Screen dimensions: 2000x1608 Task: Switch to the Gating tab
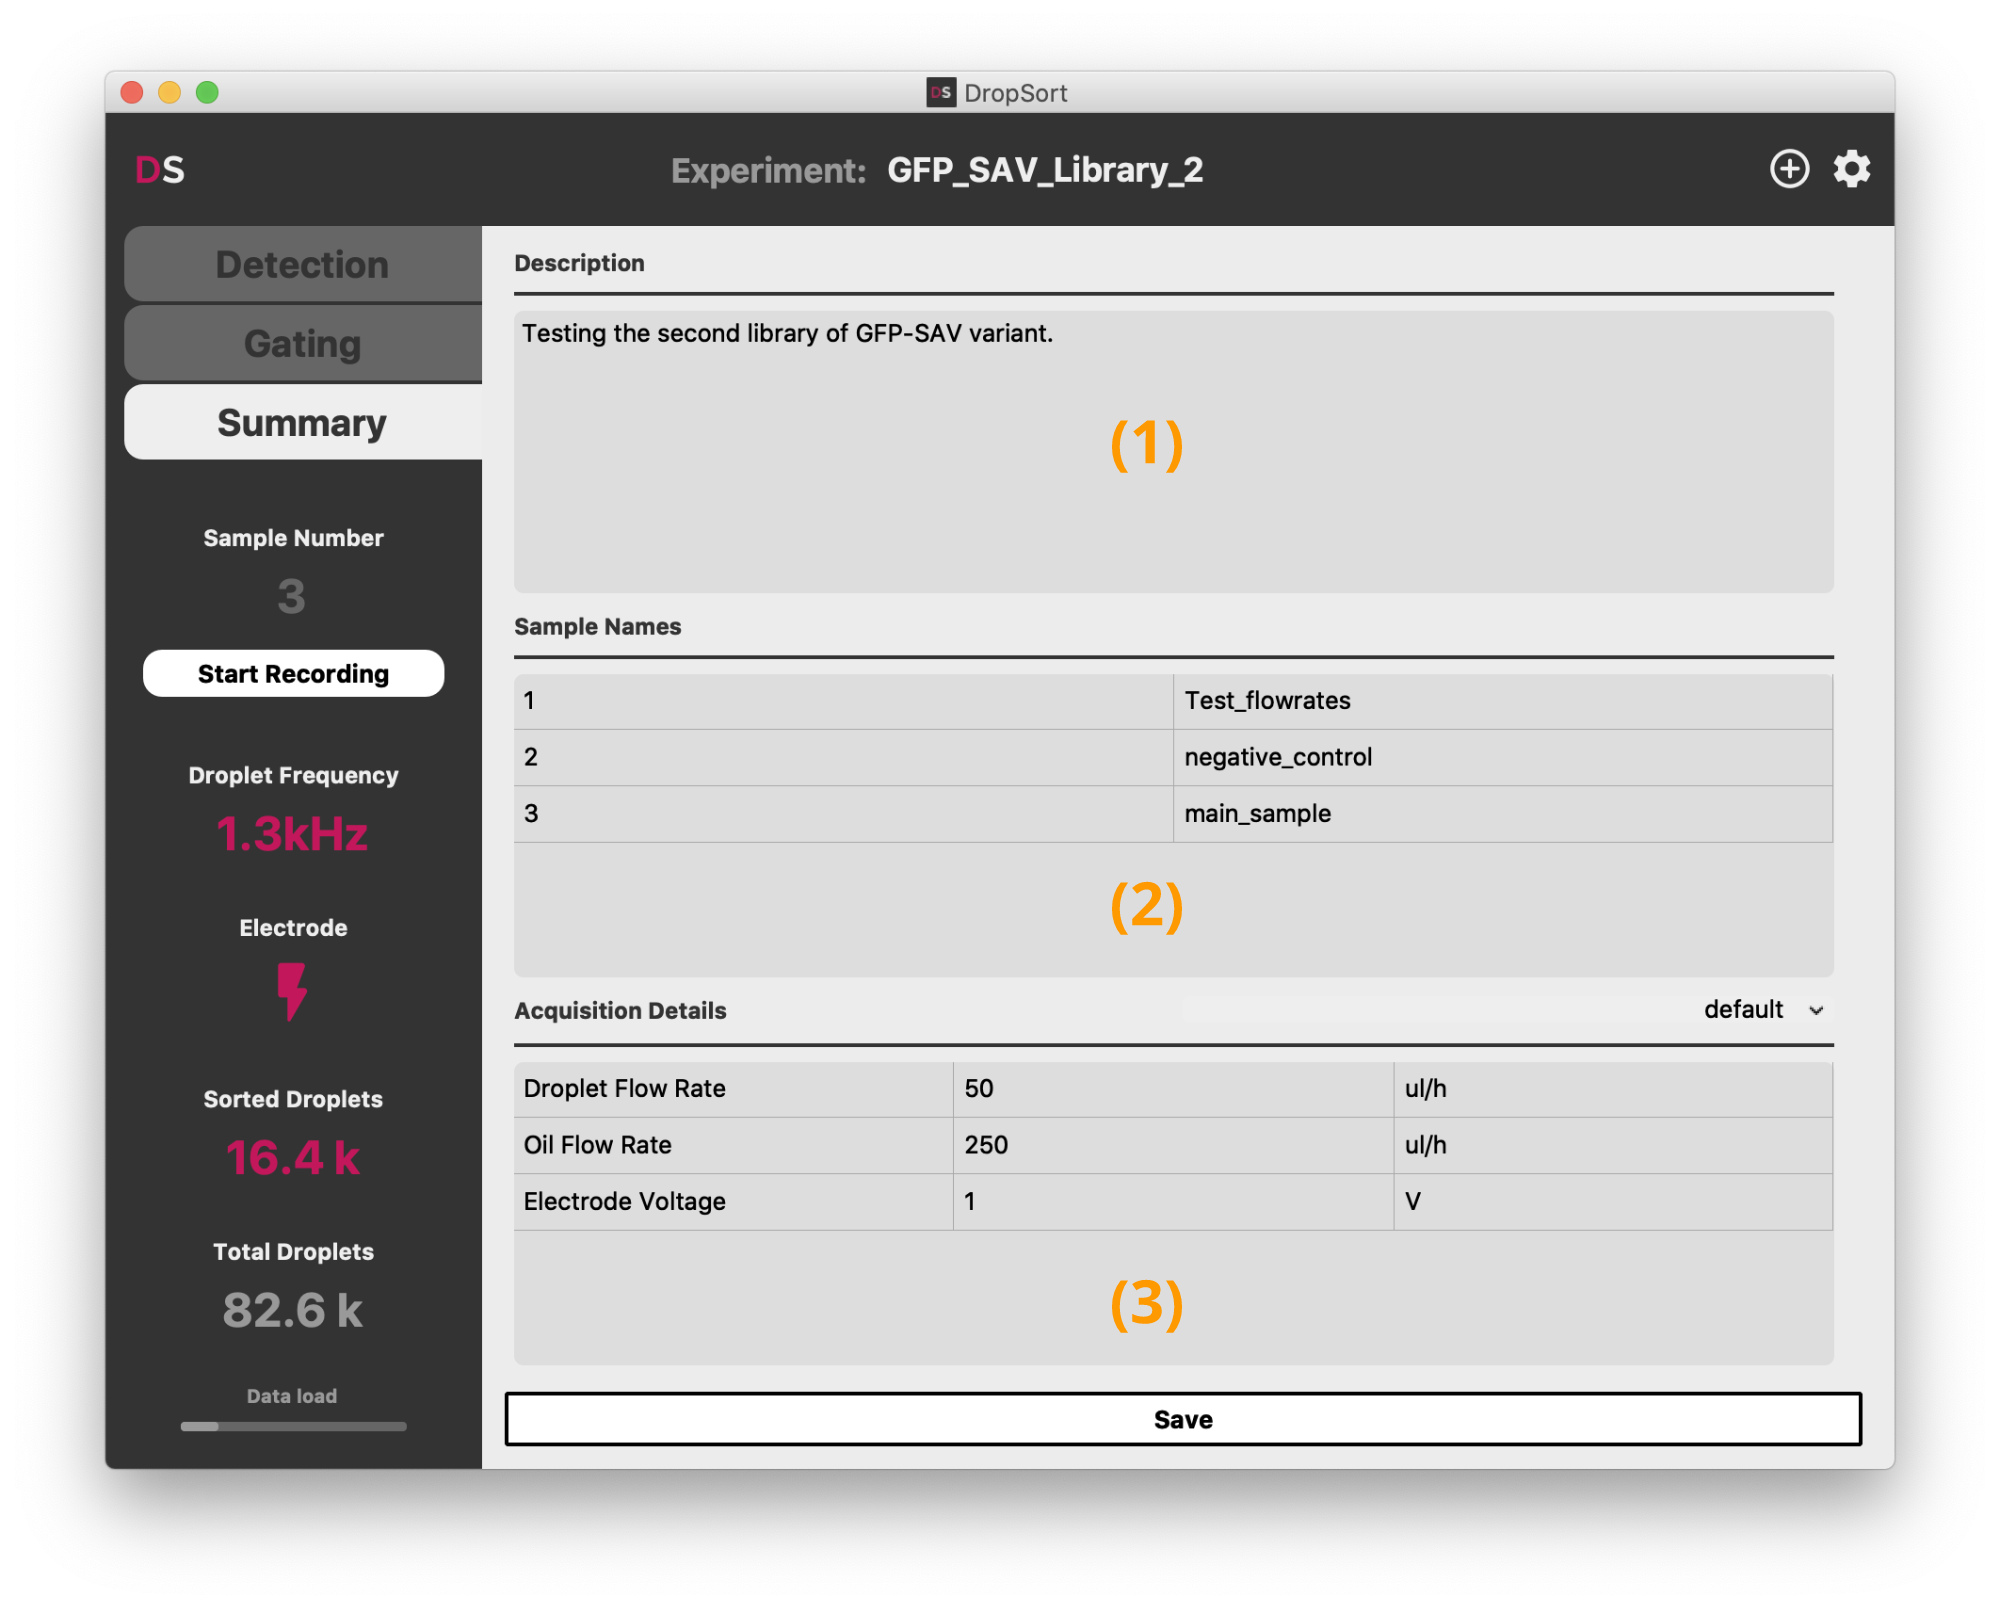coord(302,344)
